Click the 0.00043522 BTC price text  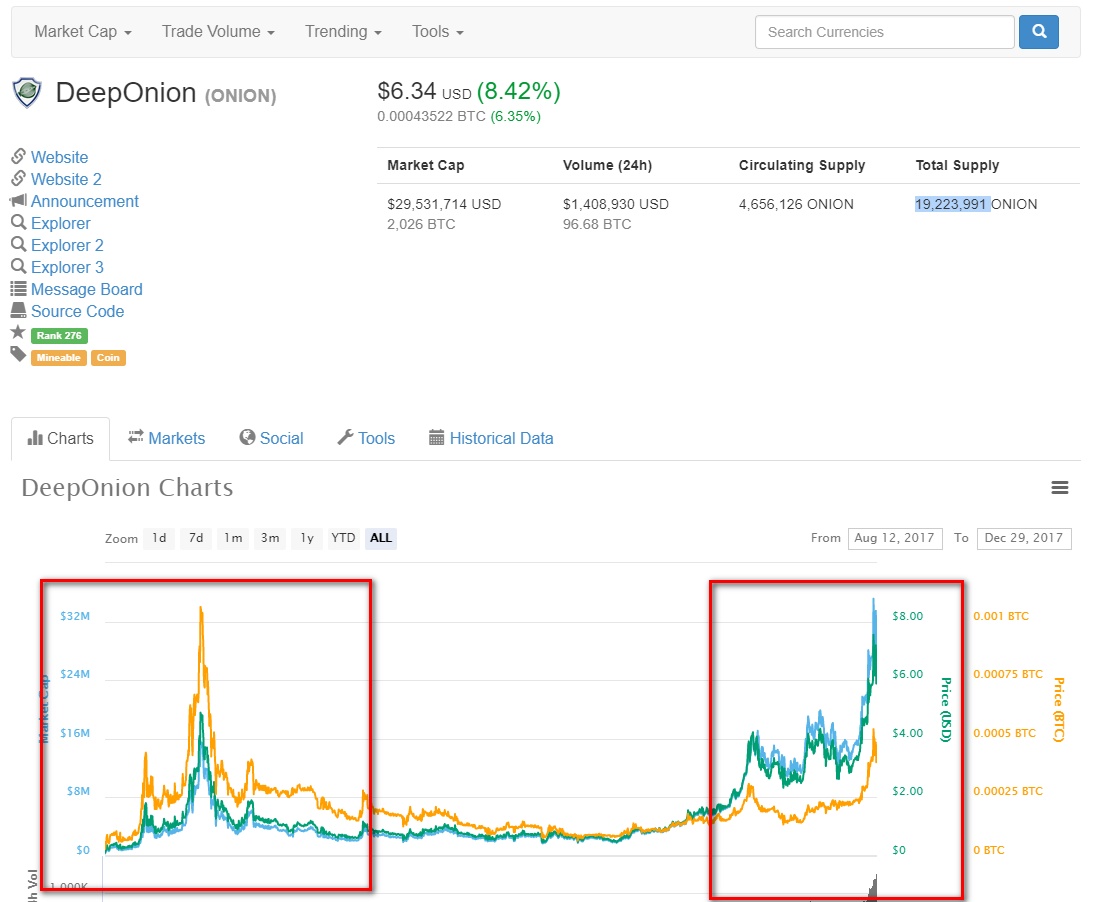431,116
